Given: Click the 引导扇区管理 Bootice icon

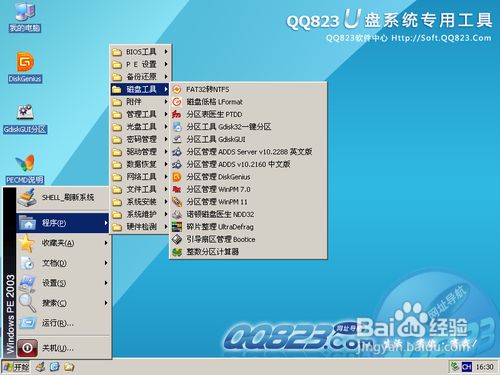Looking at the screenshot, I should point(177,239).
